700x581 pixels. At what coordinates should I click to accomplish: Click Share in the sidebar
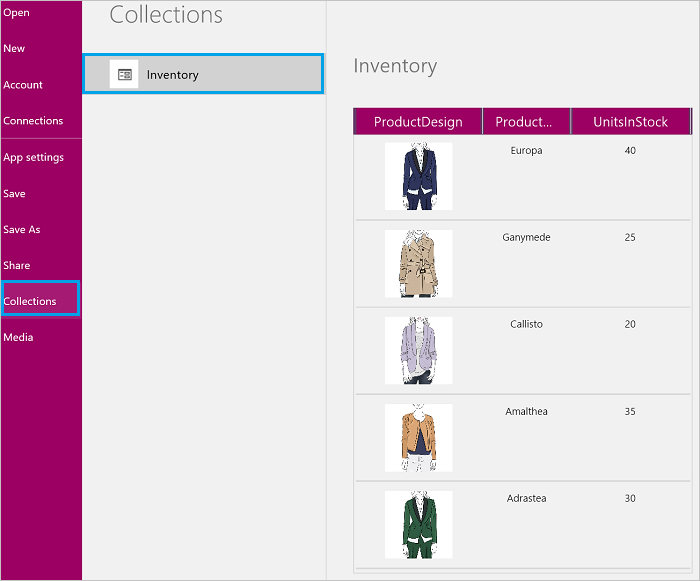point(17,265)
